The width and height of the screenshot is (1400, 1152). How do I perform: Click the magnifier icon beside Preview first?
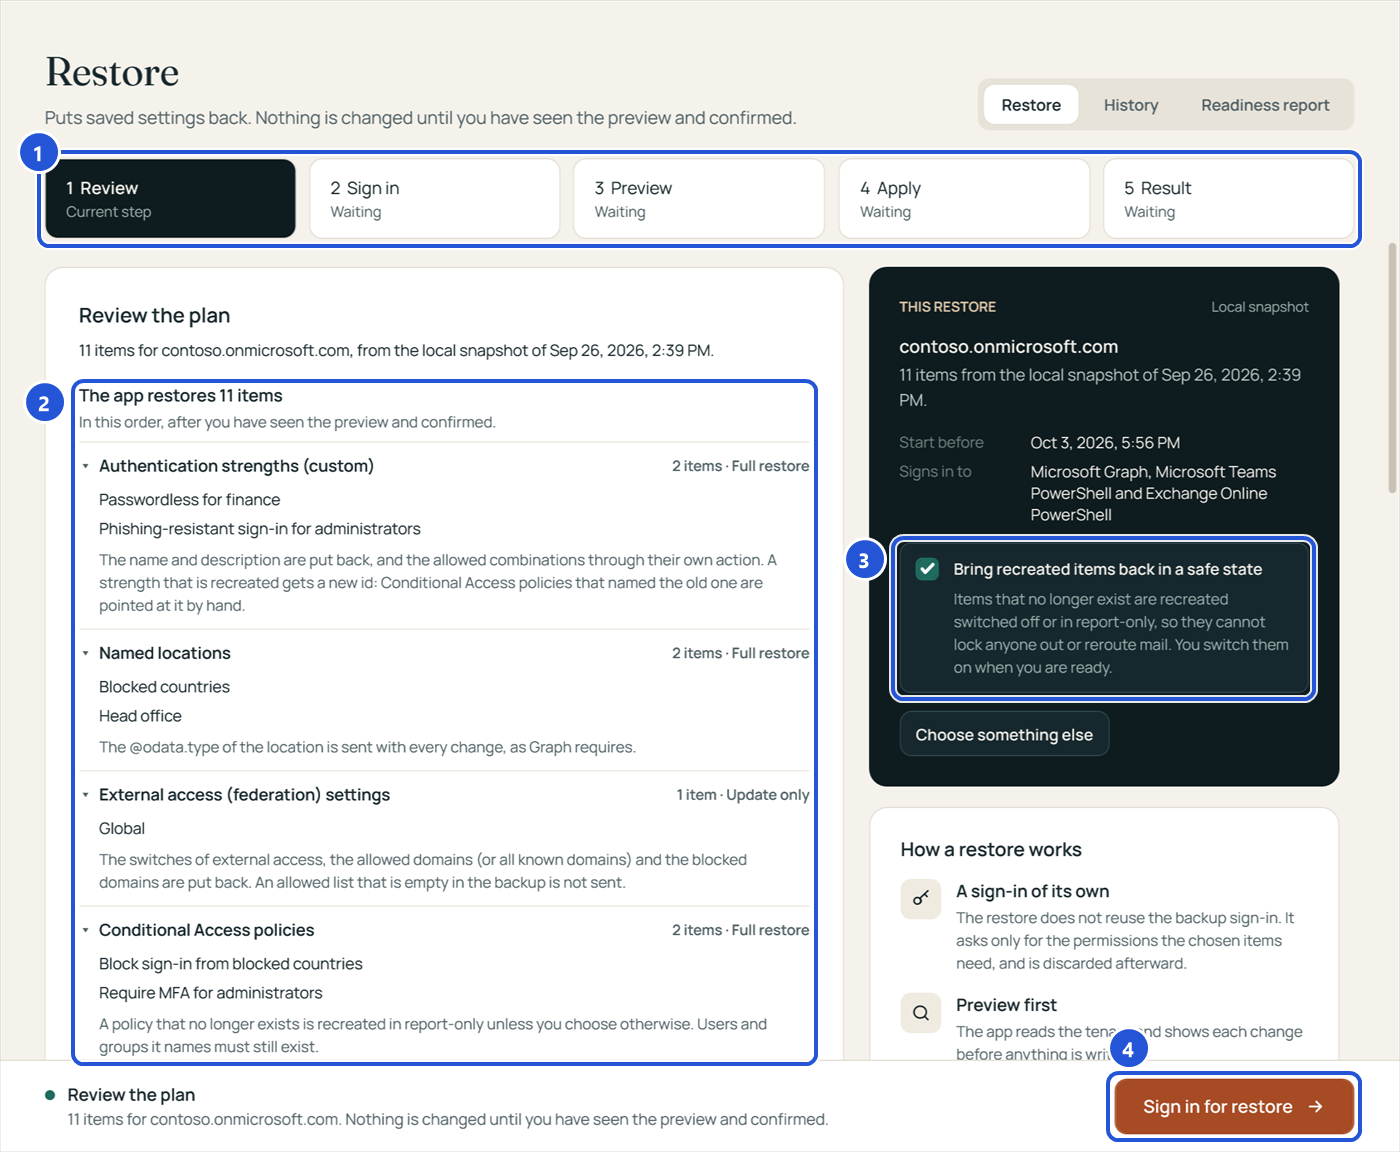[921, 1012]
